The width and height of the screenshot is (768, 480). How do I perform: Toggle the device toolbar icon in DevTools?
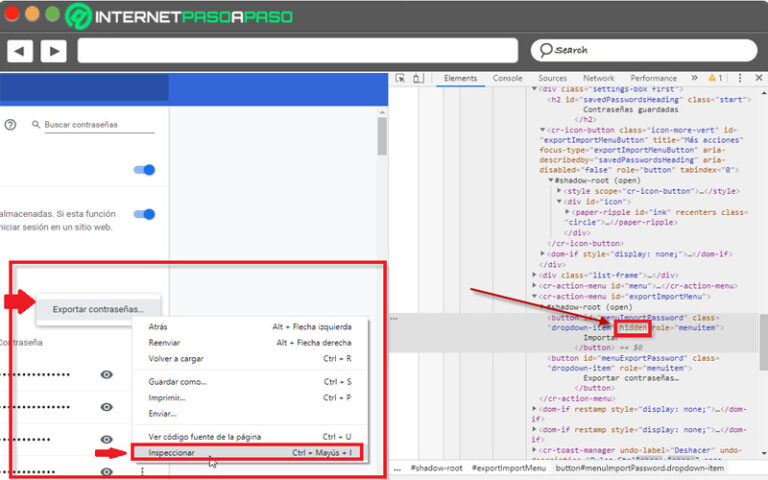[x=418, y=78]
